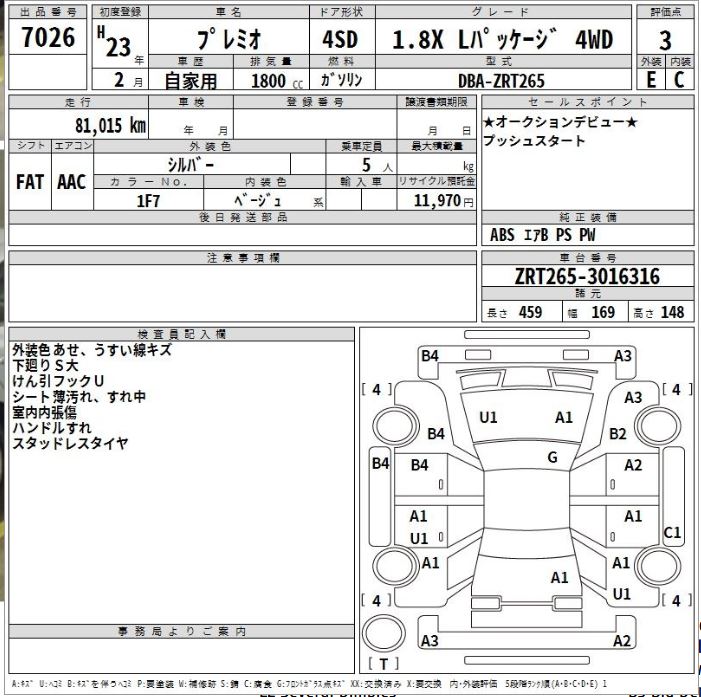Click the U1 dent mark on hood
This screenshot has width=701, height=697.
pos(488,417)
